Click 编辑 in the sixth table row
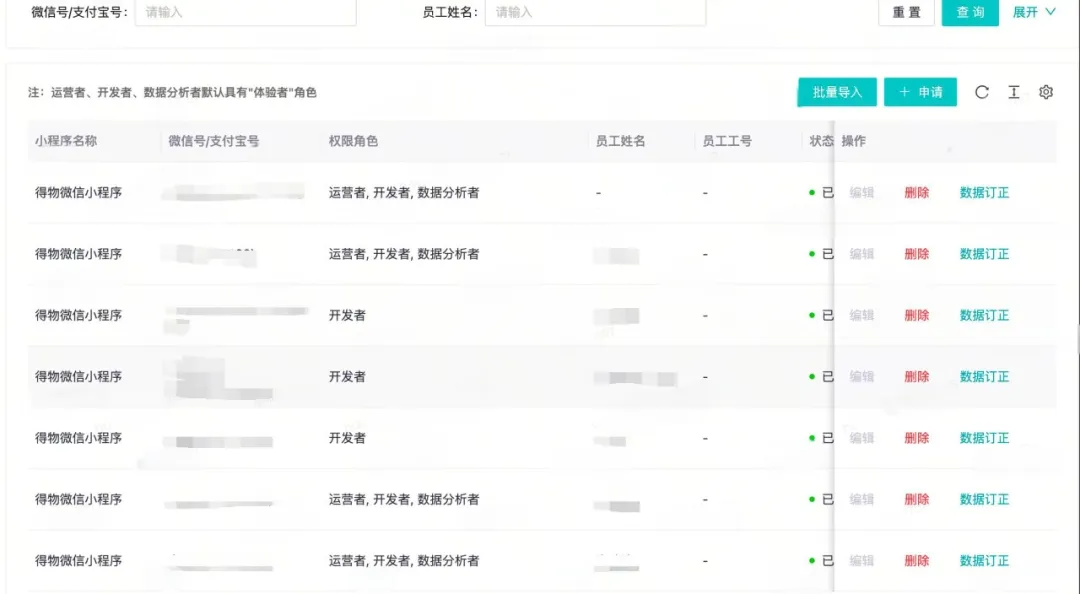The image size is (1080, 594). 861,499
